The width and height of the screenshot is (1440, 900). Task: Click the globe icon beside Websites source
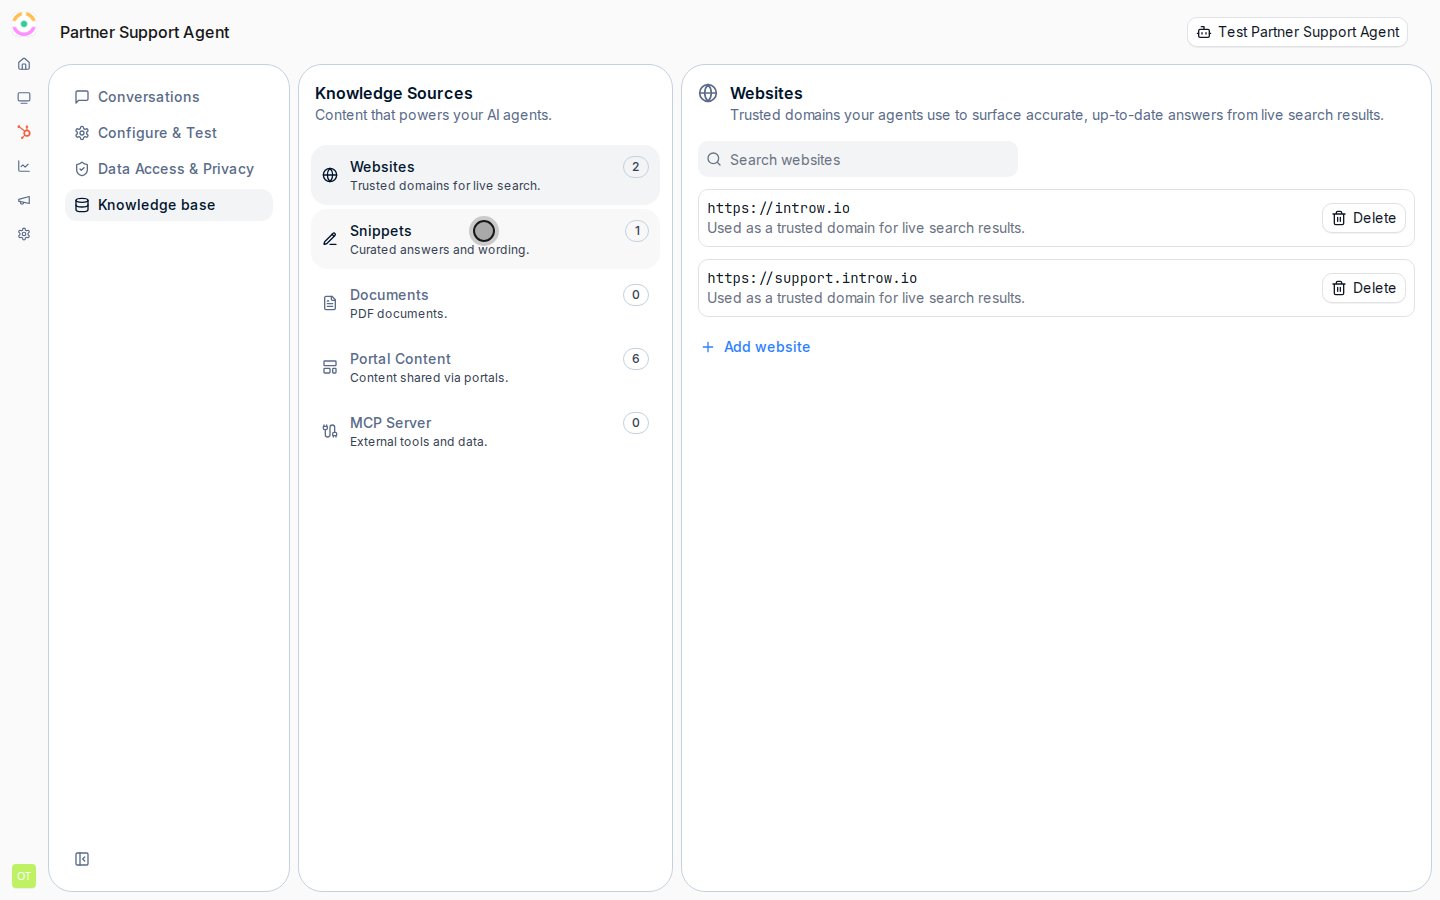[x=330, y=175]
